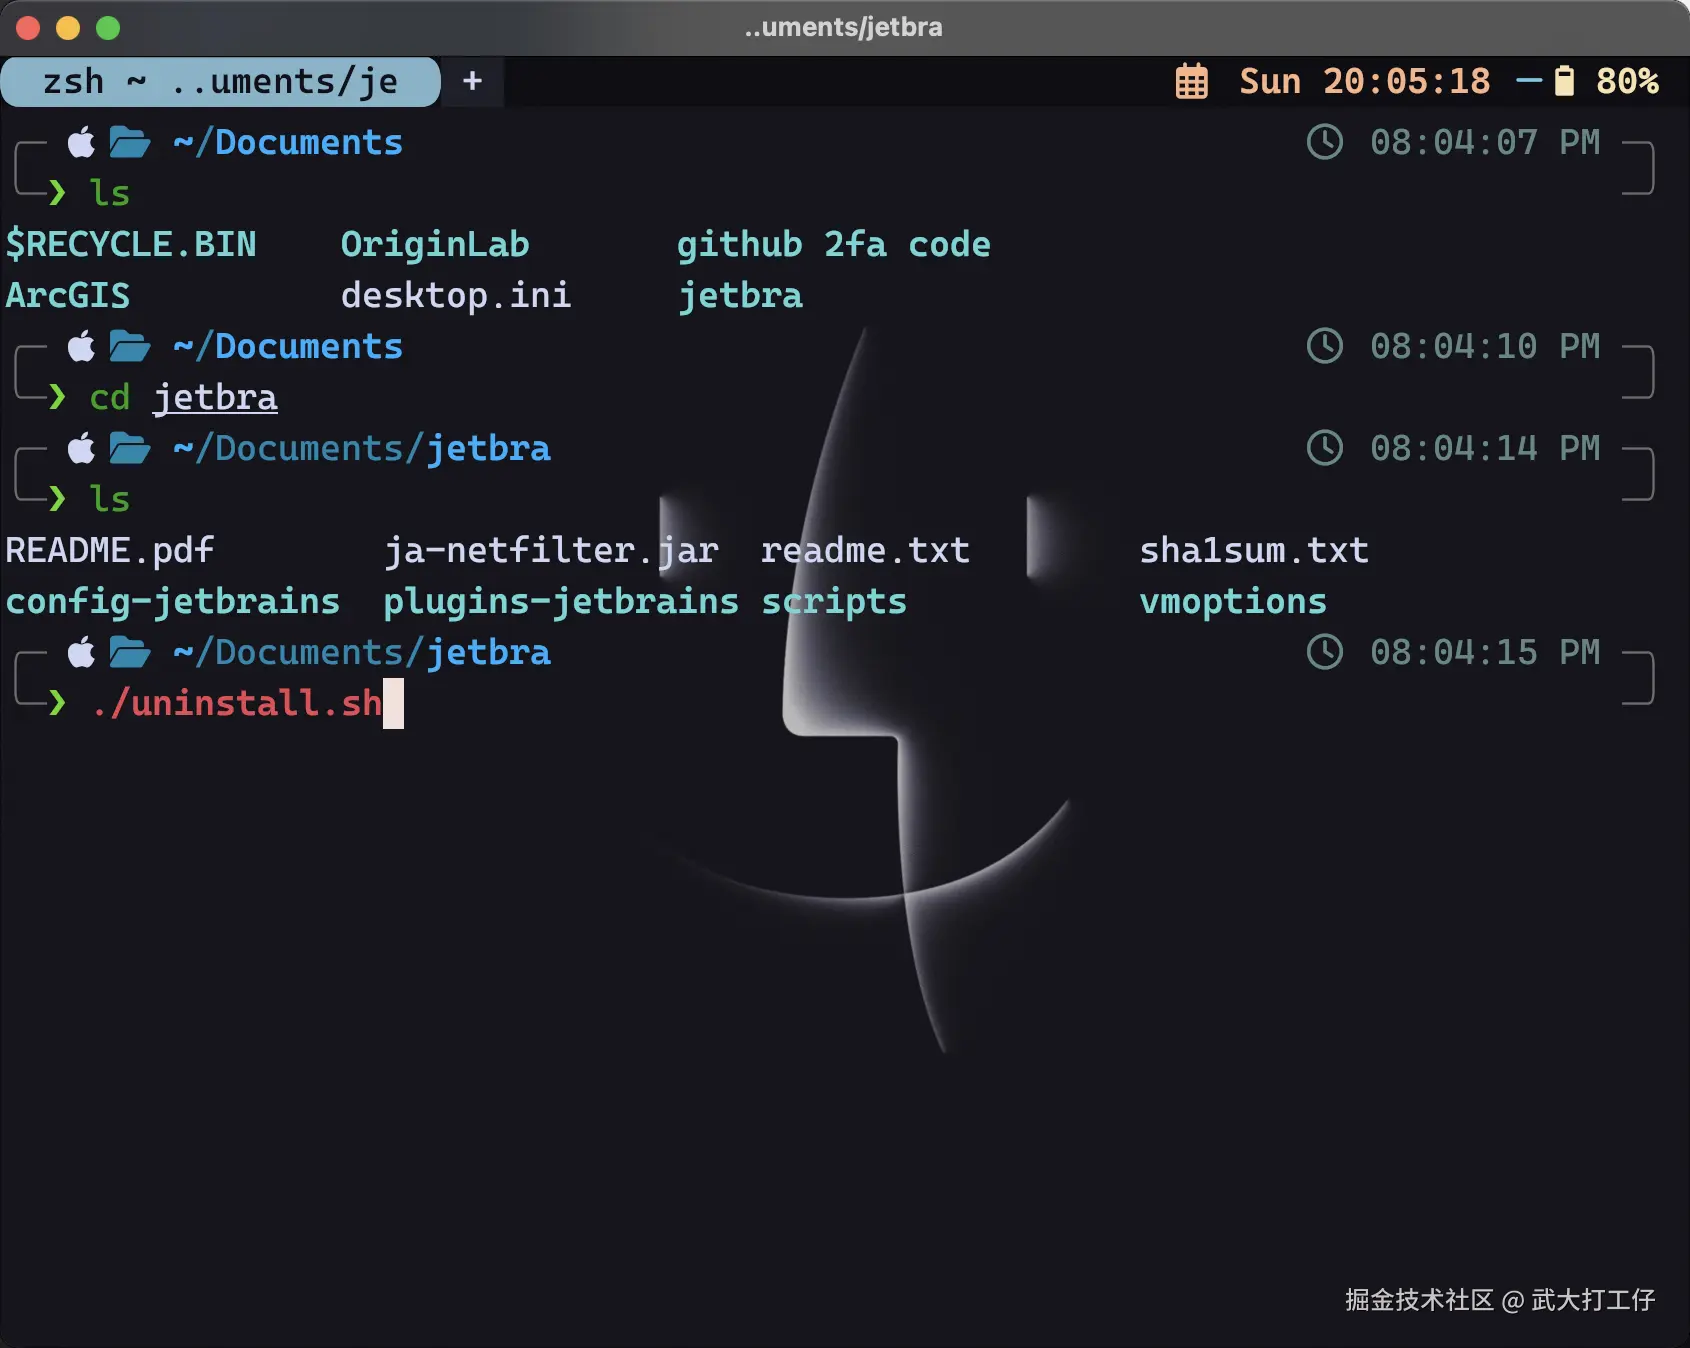1690x1348 pixels.
Task: Select the zsh ~ ..uments/je tab
Action: [220, 81]
